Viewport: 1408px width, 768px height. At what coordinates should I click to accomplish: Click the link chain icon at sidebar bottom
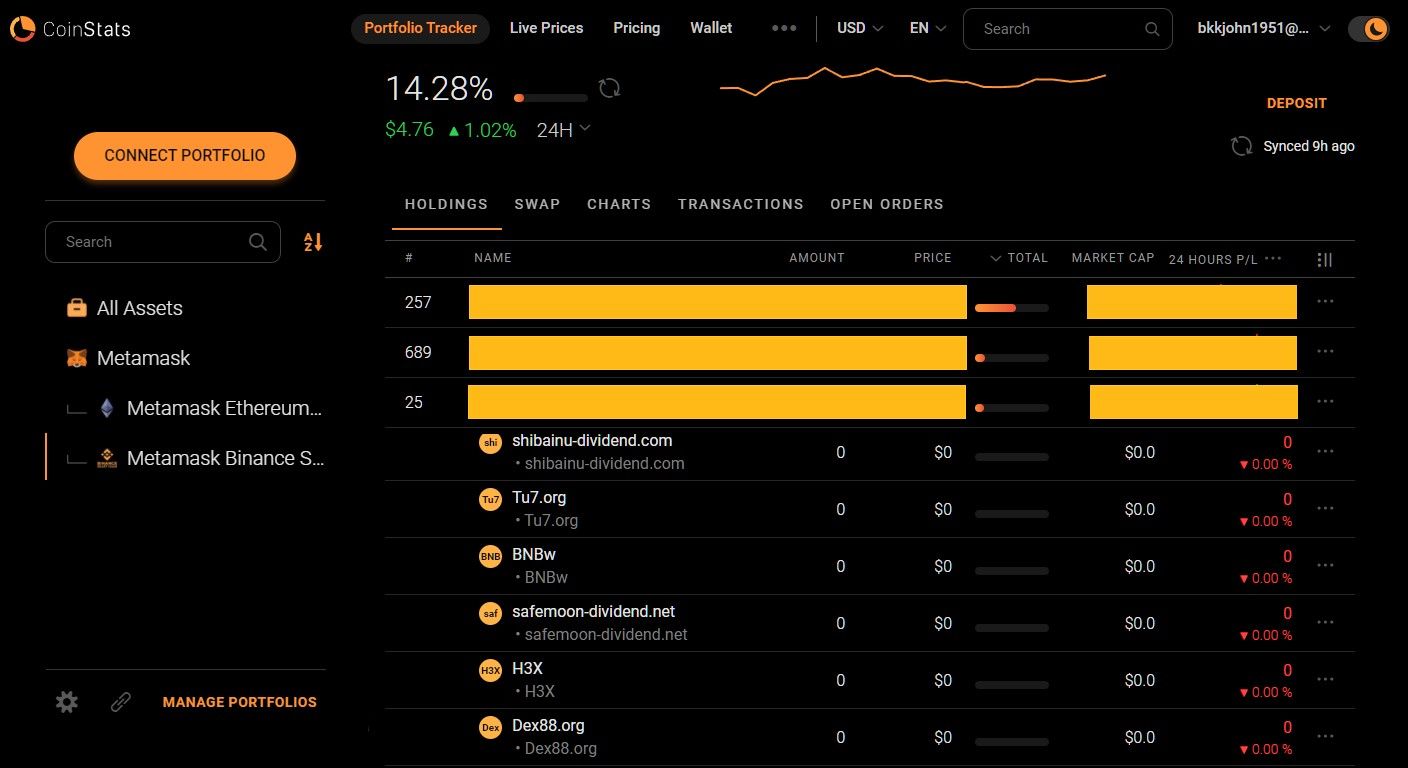(x=120, y=702)
